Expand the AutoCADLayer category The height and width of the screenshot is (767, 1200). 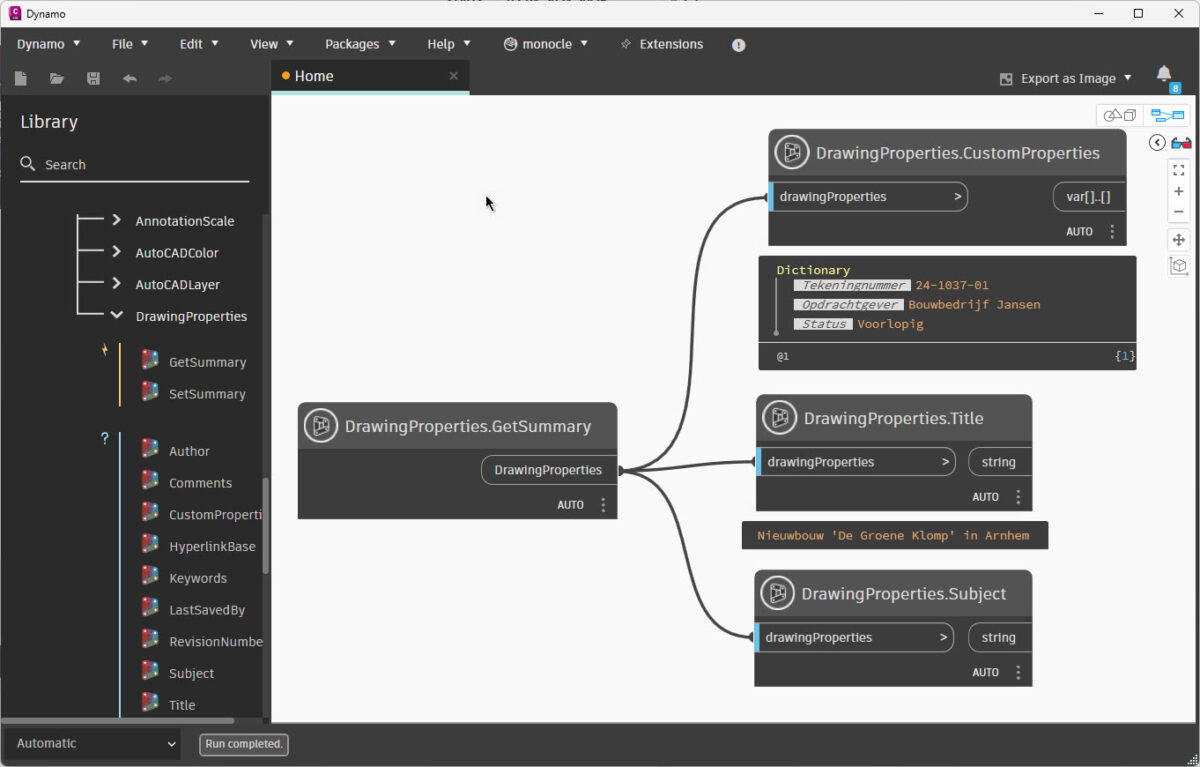[x=116, y=284]
